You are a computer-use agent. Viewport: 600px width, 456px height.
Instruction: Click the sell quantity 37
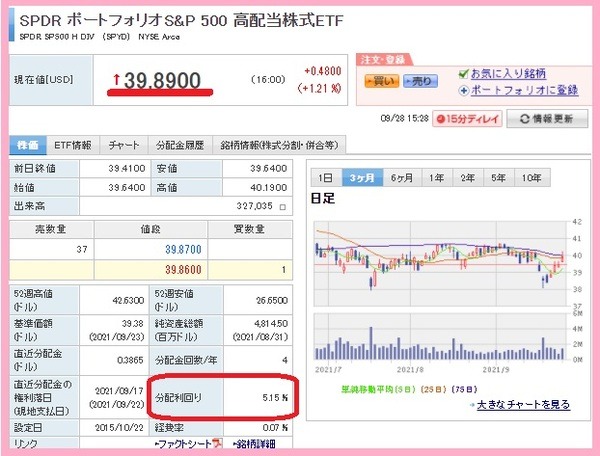(x=82, y=249)
